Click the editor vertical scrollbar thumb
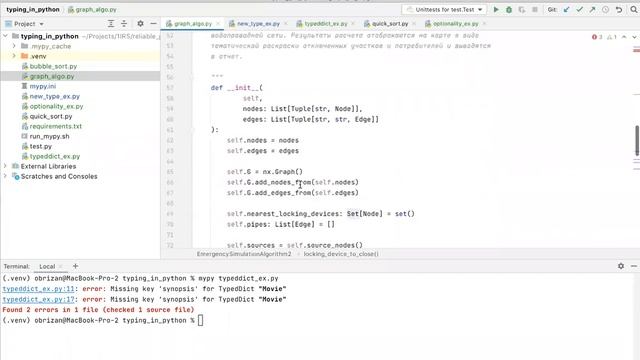640x360 pixels. [x=637, y=140]
